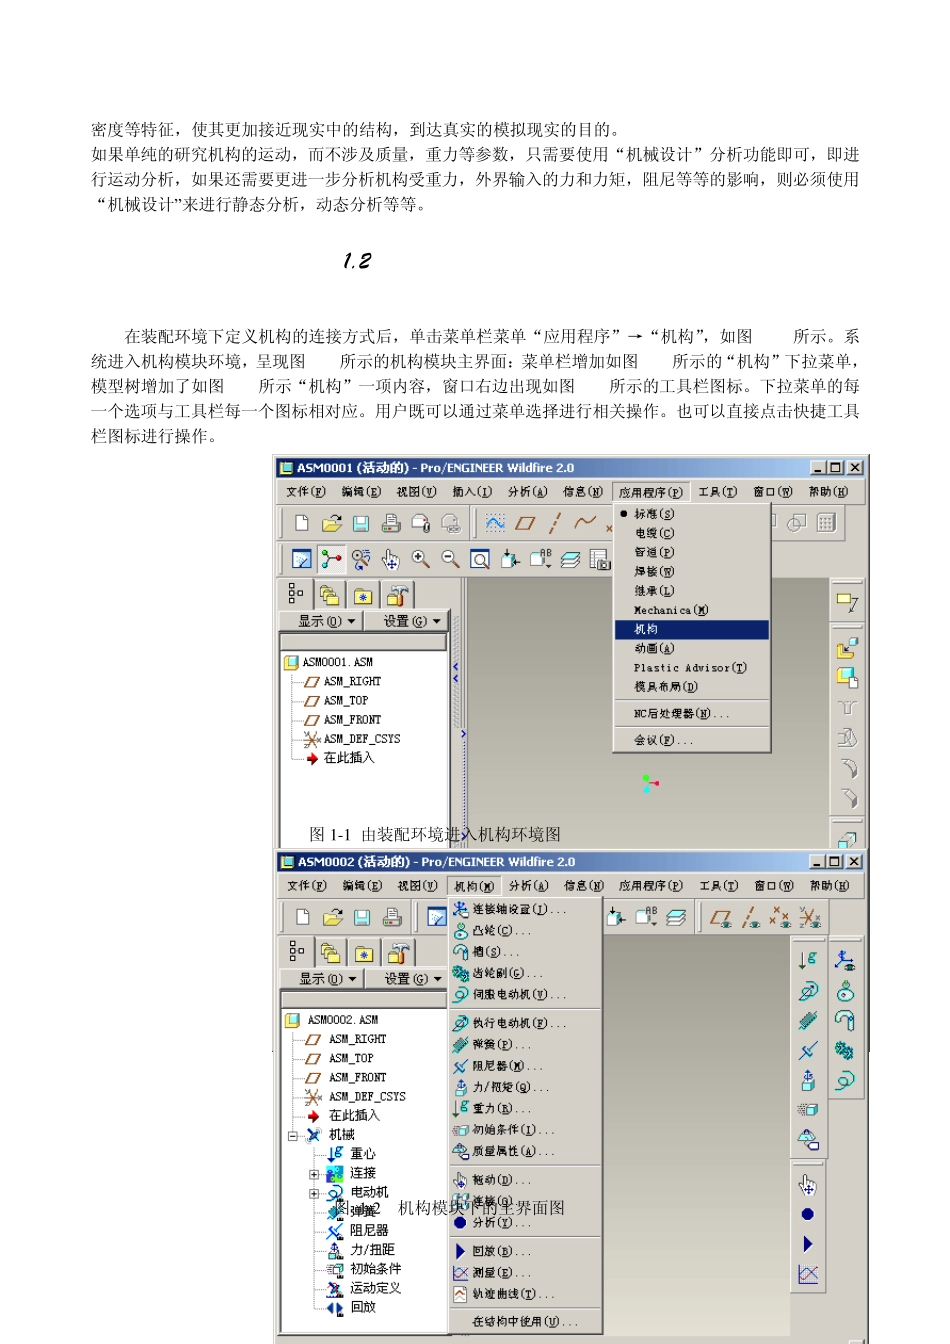Click repaint icon in ASM0001 view toolbar
The width and height of the screenshot is (950, 1344).
point(301,559)
